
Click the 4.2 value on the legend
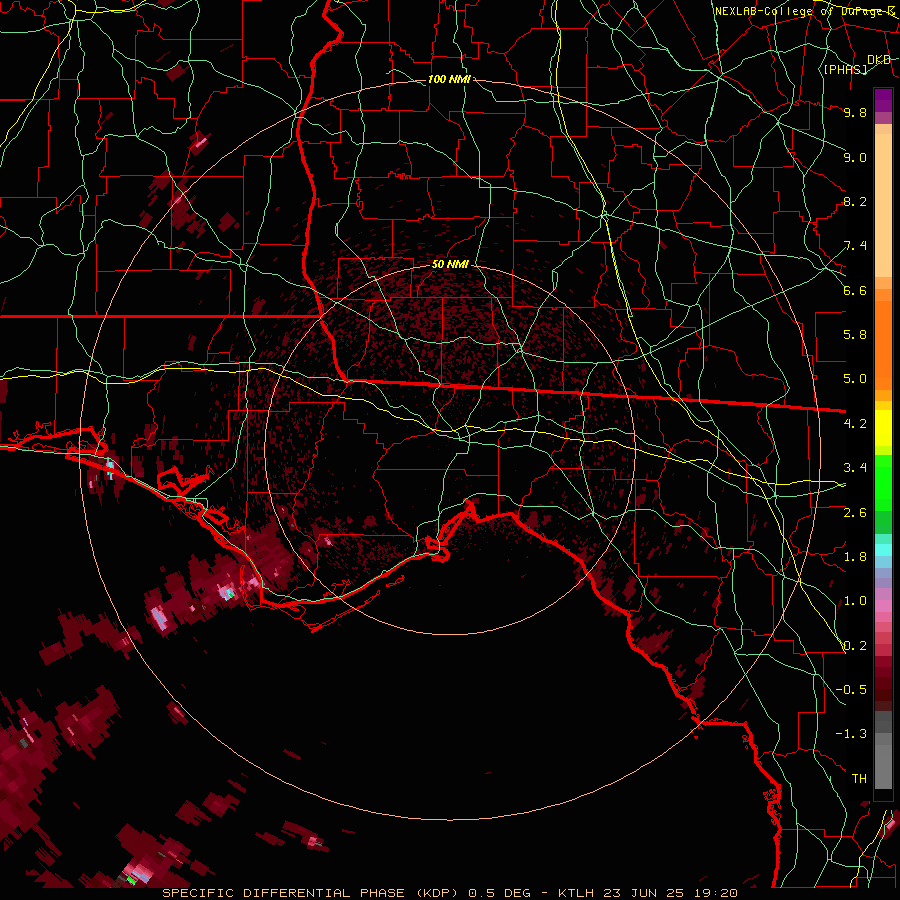(855, 424)
